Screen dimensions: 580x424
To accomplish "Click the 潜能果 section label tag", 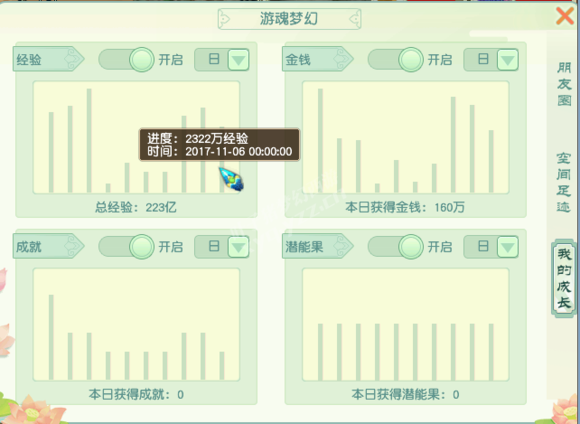I will click(318, 246).
